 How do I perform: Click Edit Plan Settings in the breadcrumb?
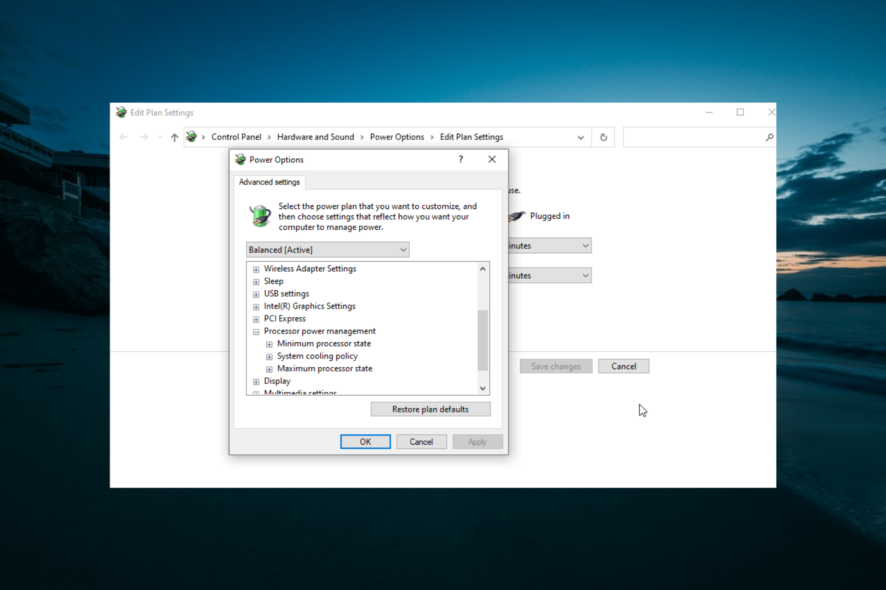pos(472,137)
